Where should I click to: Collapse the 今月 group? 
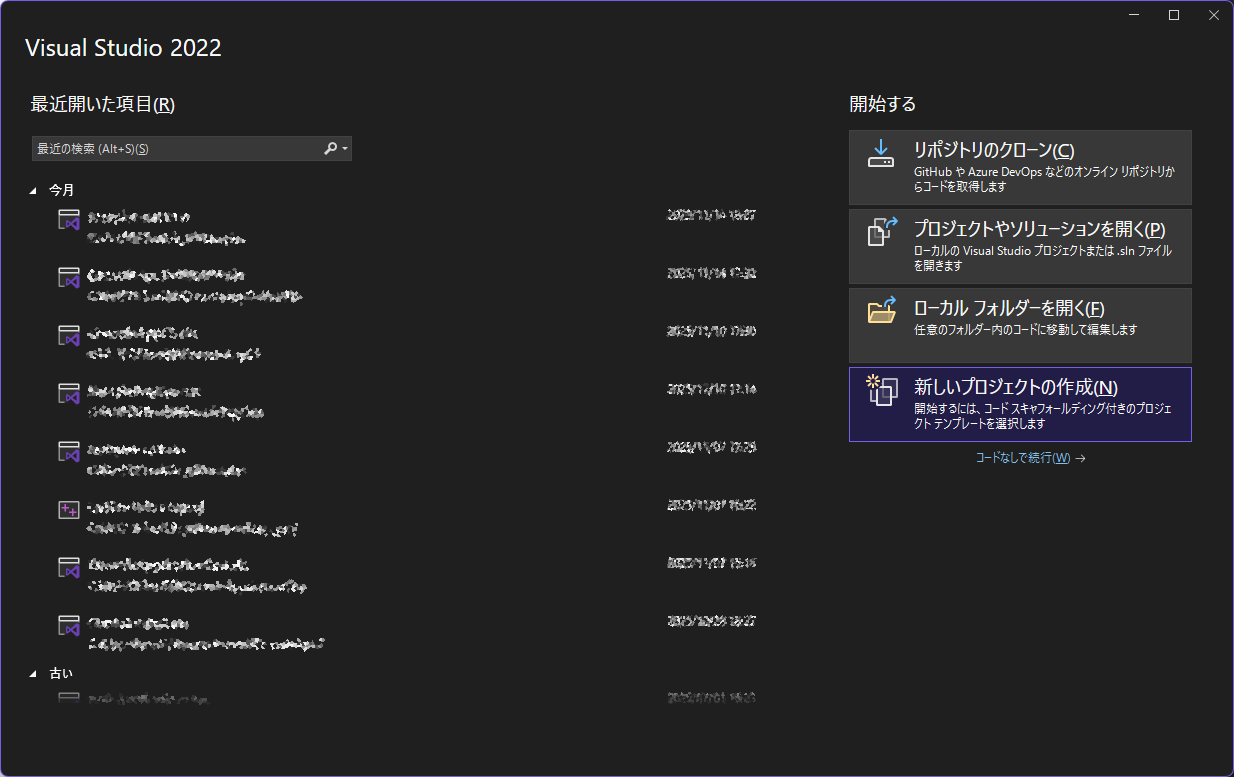(34, 190)
